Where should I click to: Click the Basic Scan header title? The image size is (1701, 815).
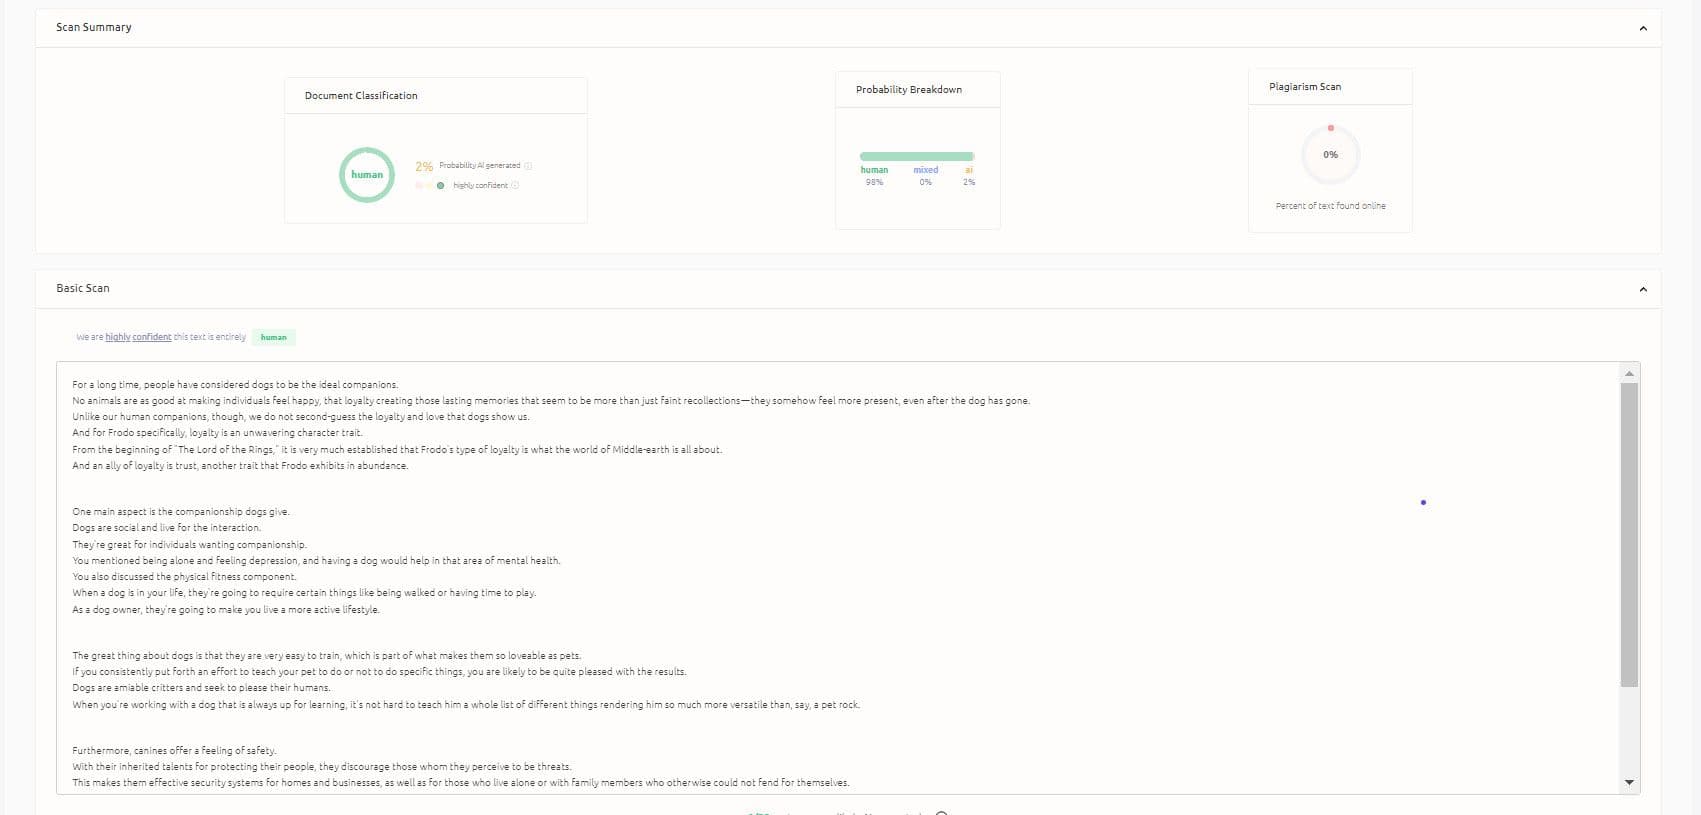coord(83,288)
